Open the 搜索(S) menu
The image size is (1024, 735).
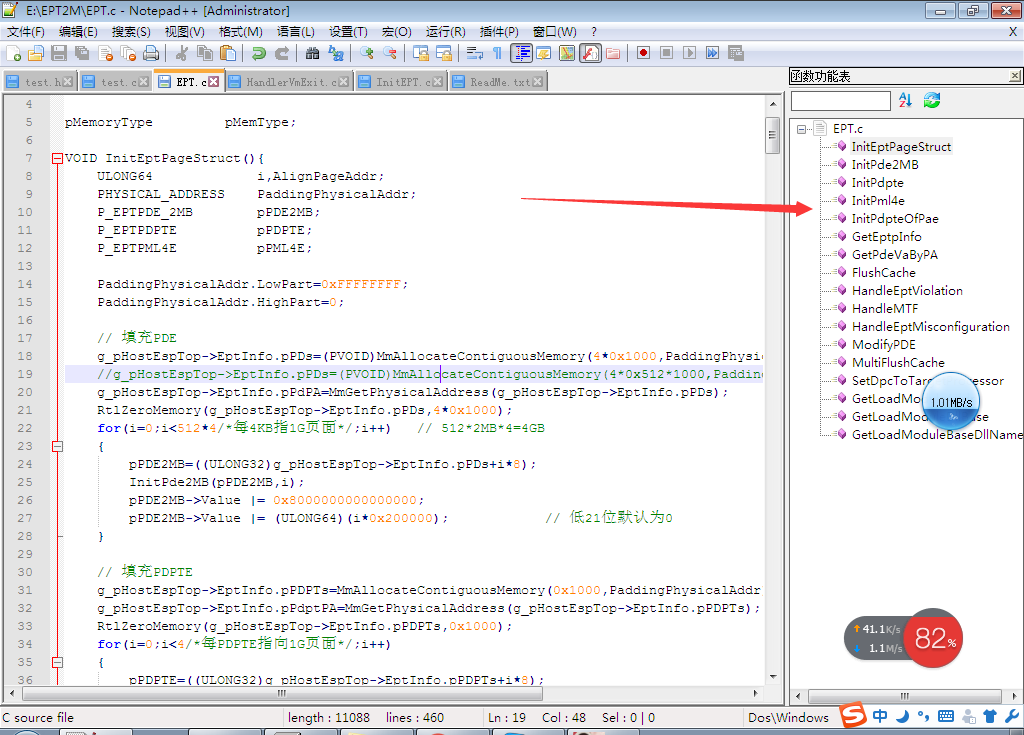pyautogui.click(x=131, y=32)
